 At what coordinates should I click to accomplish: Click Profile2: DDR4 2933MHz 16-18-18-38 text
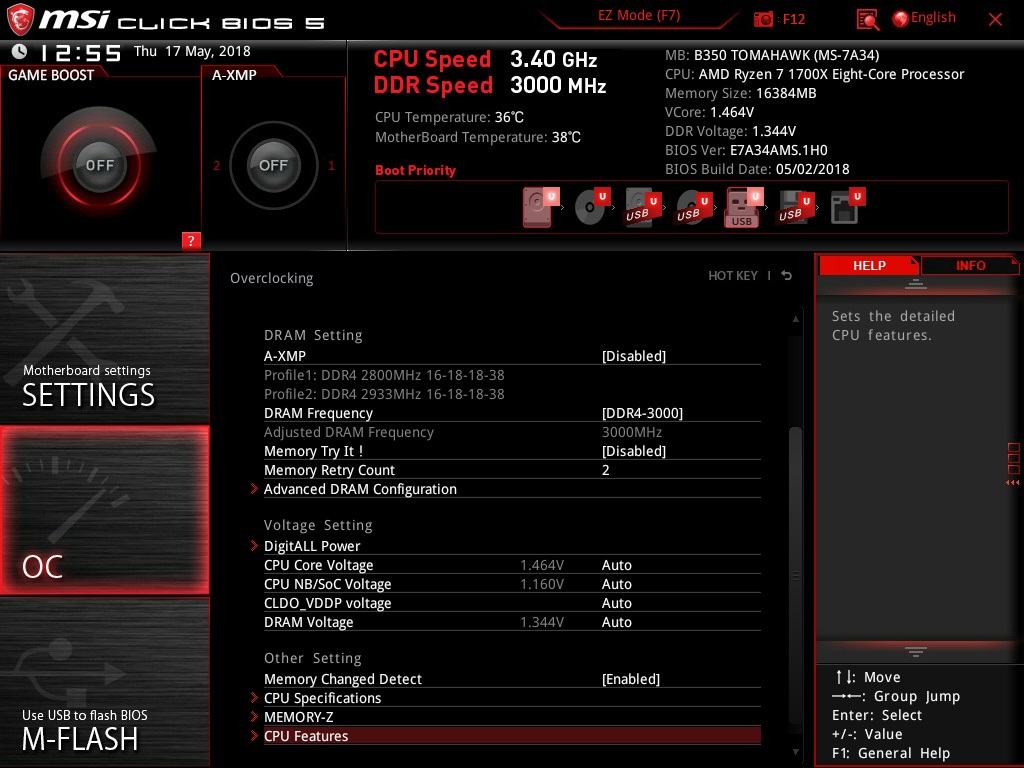click(384, 394)
